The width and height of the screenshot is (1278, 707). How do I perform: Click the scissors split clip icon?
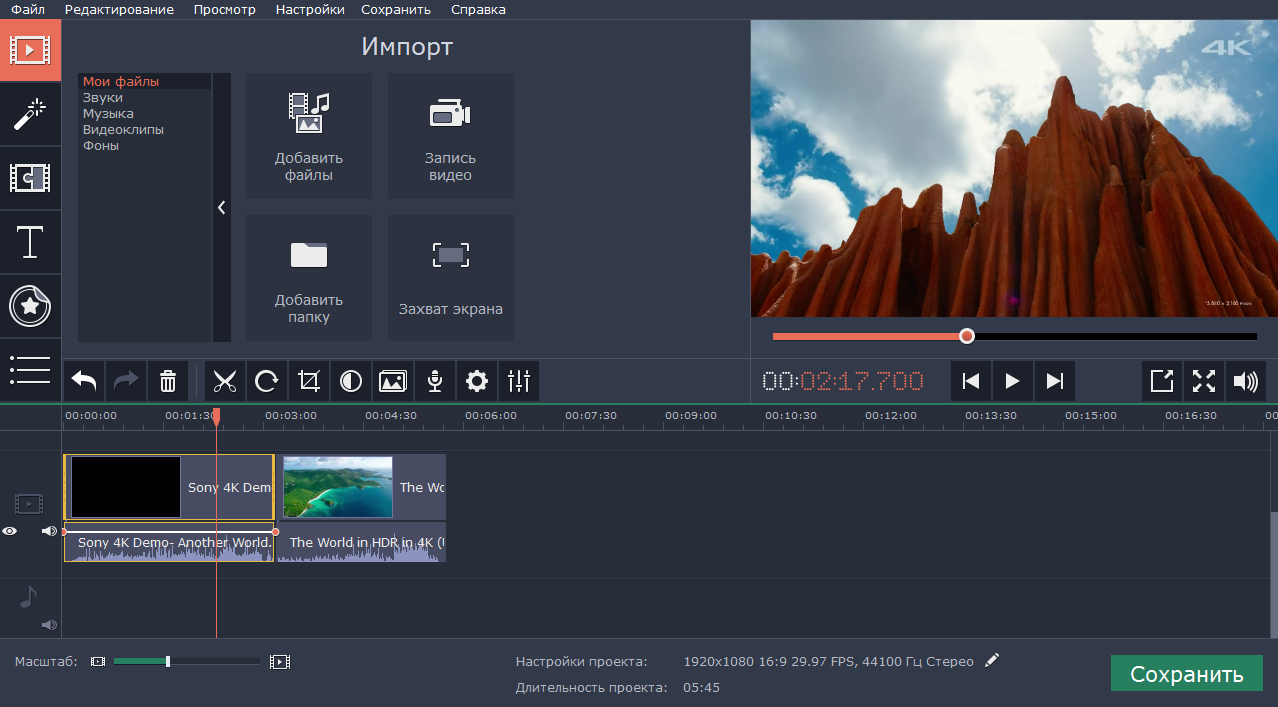(225, 381)
